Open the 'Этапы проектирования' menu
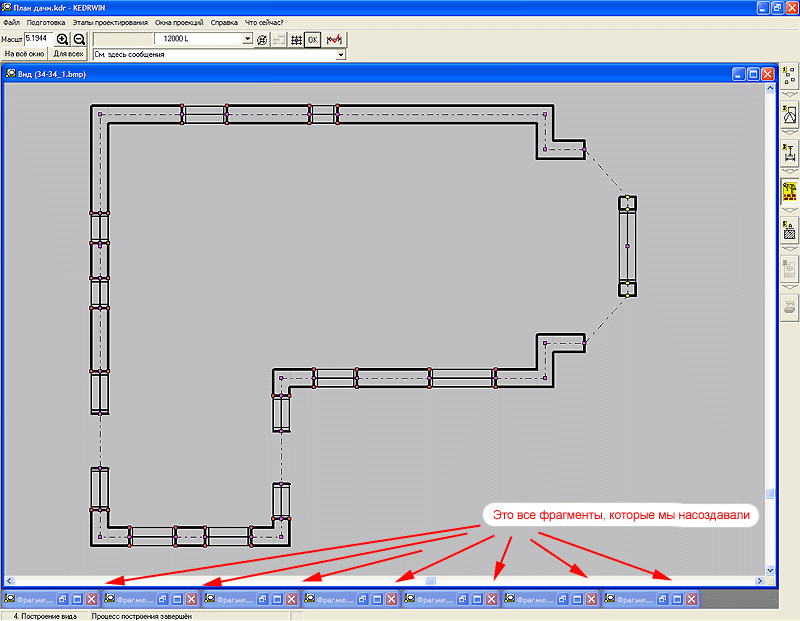The height and width of the screenshot is (621, 800). point(110,22)
